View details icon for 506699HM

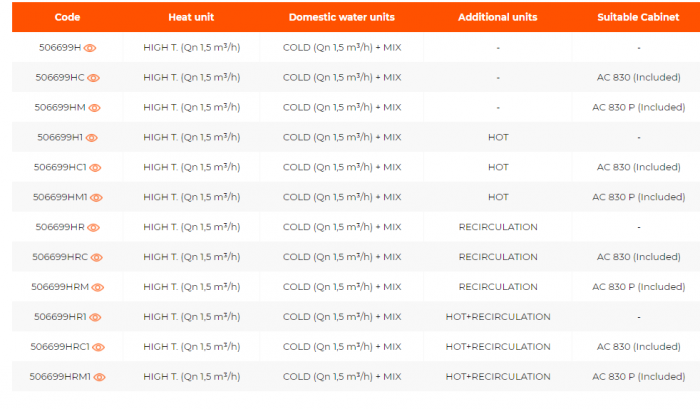94,108
